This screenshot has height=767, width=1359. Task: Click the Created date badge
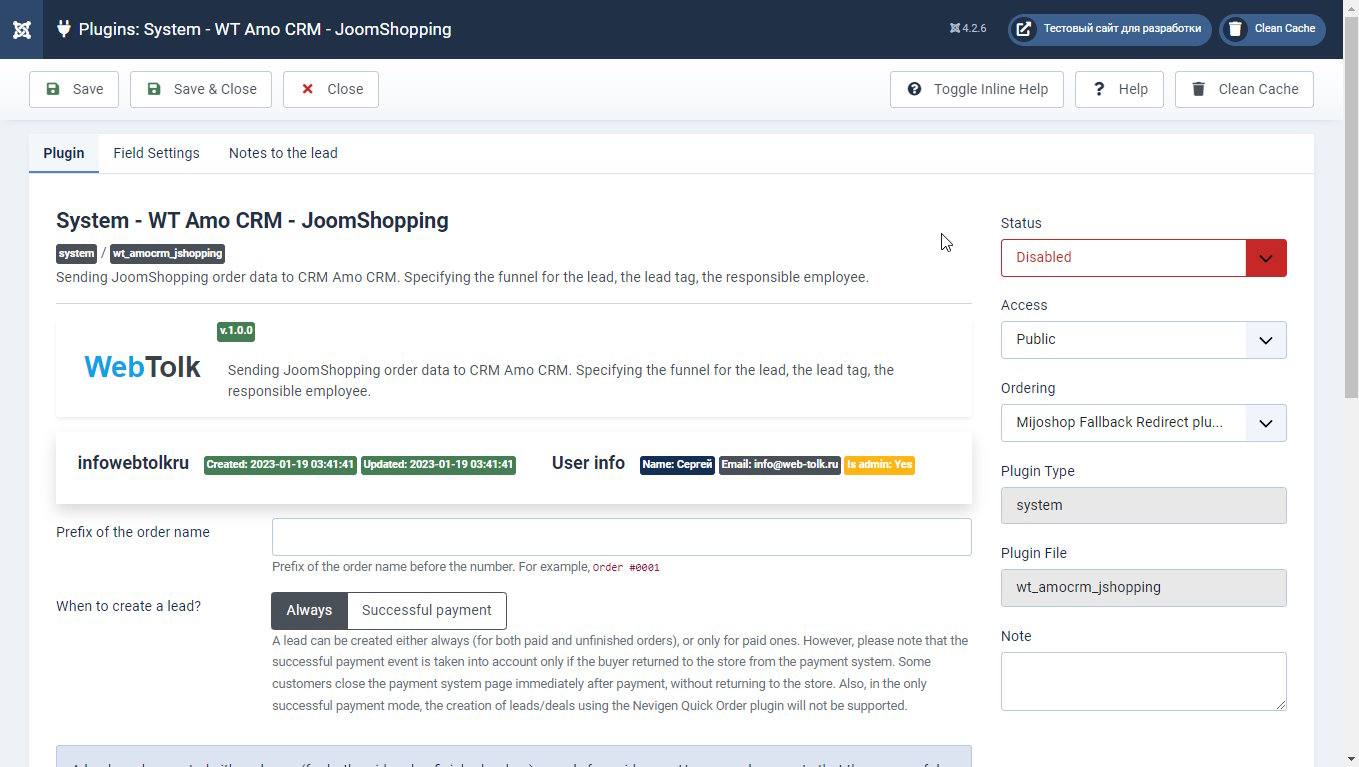tap(280, 465)
